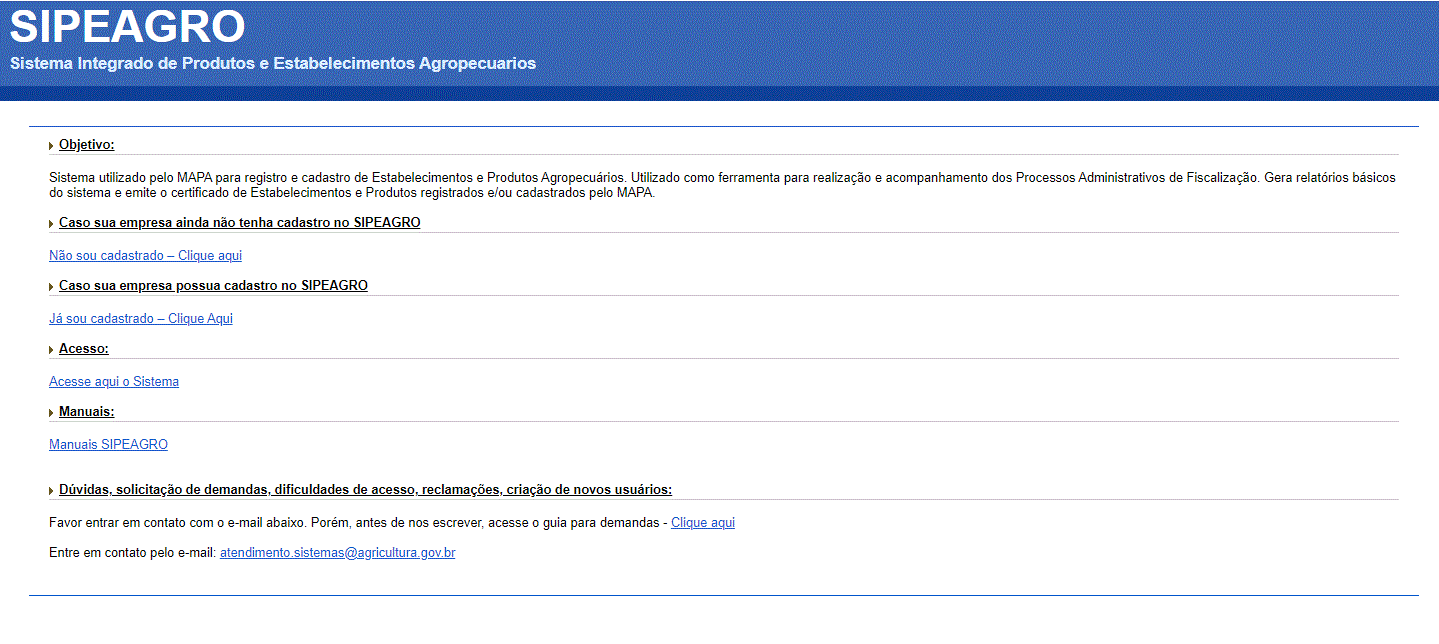Viewport: 1439px width, 644px height.
Task: Click the atendimento.sistemas@agricultura.gov.br email link
Action: click(337, 553)
